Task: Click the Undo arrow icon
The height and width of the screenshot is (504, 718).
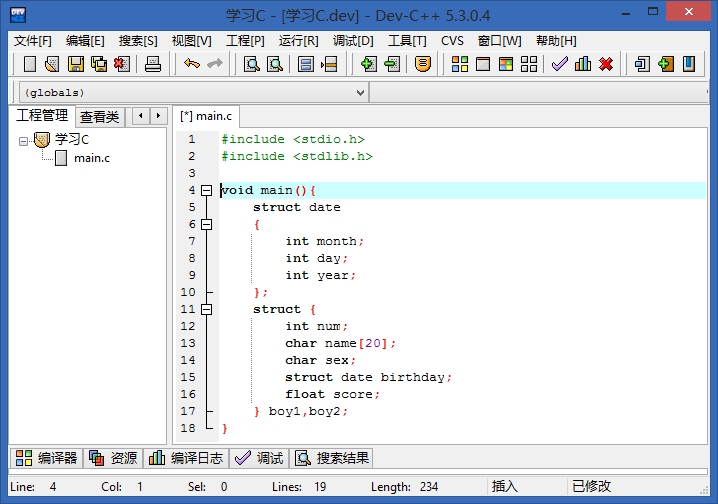Action: 192,64
